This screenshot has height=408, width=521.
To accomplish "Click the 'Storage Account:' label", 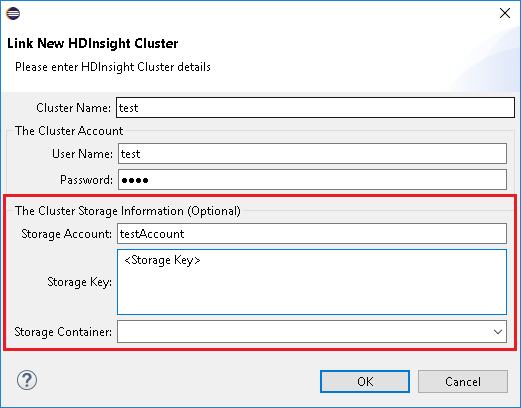I will click(x=66, y=234).
